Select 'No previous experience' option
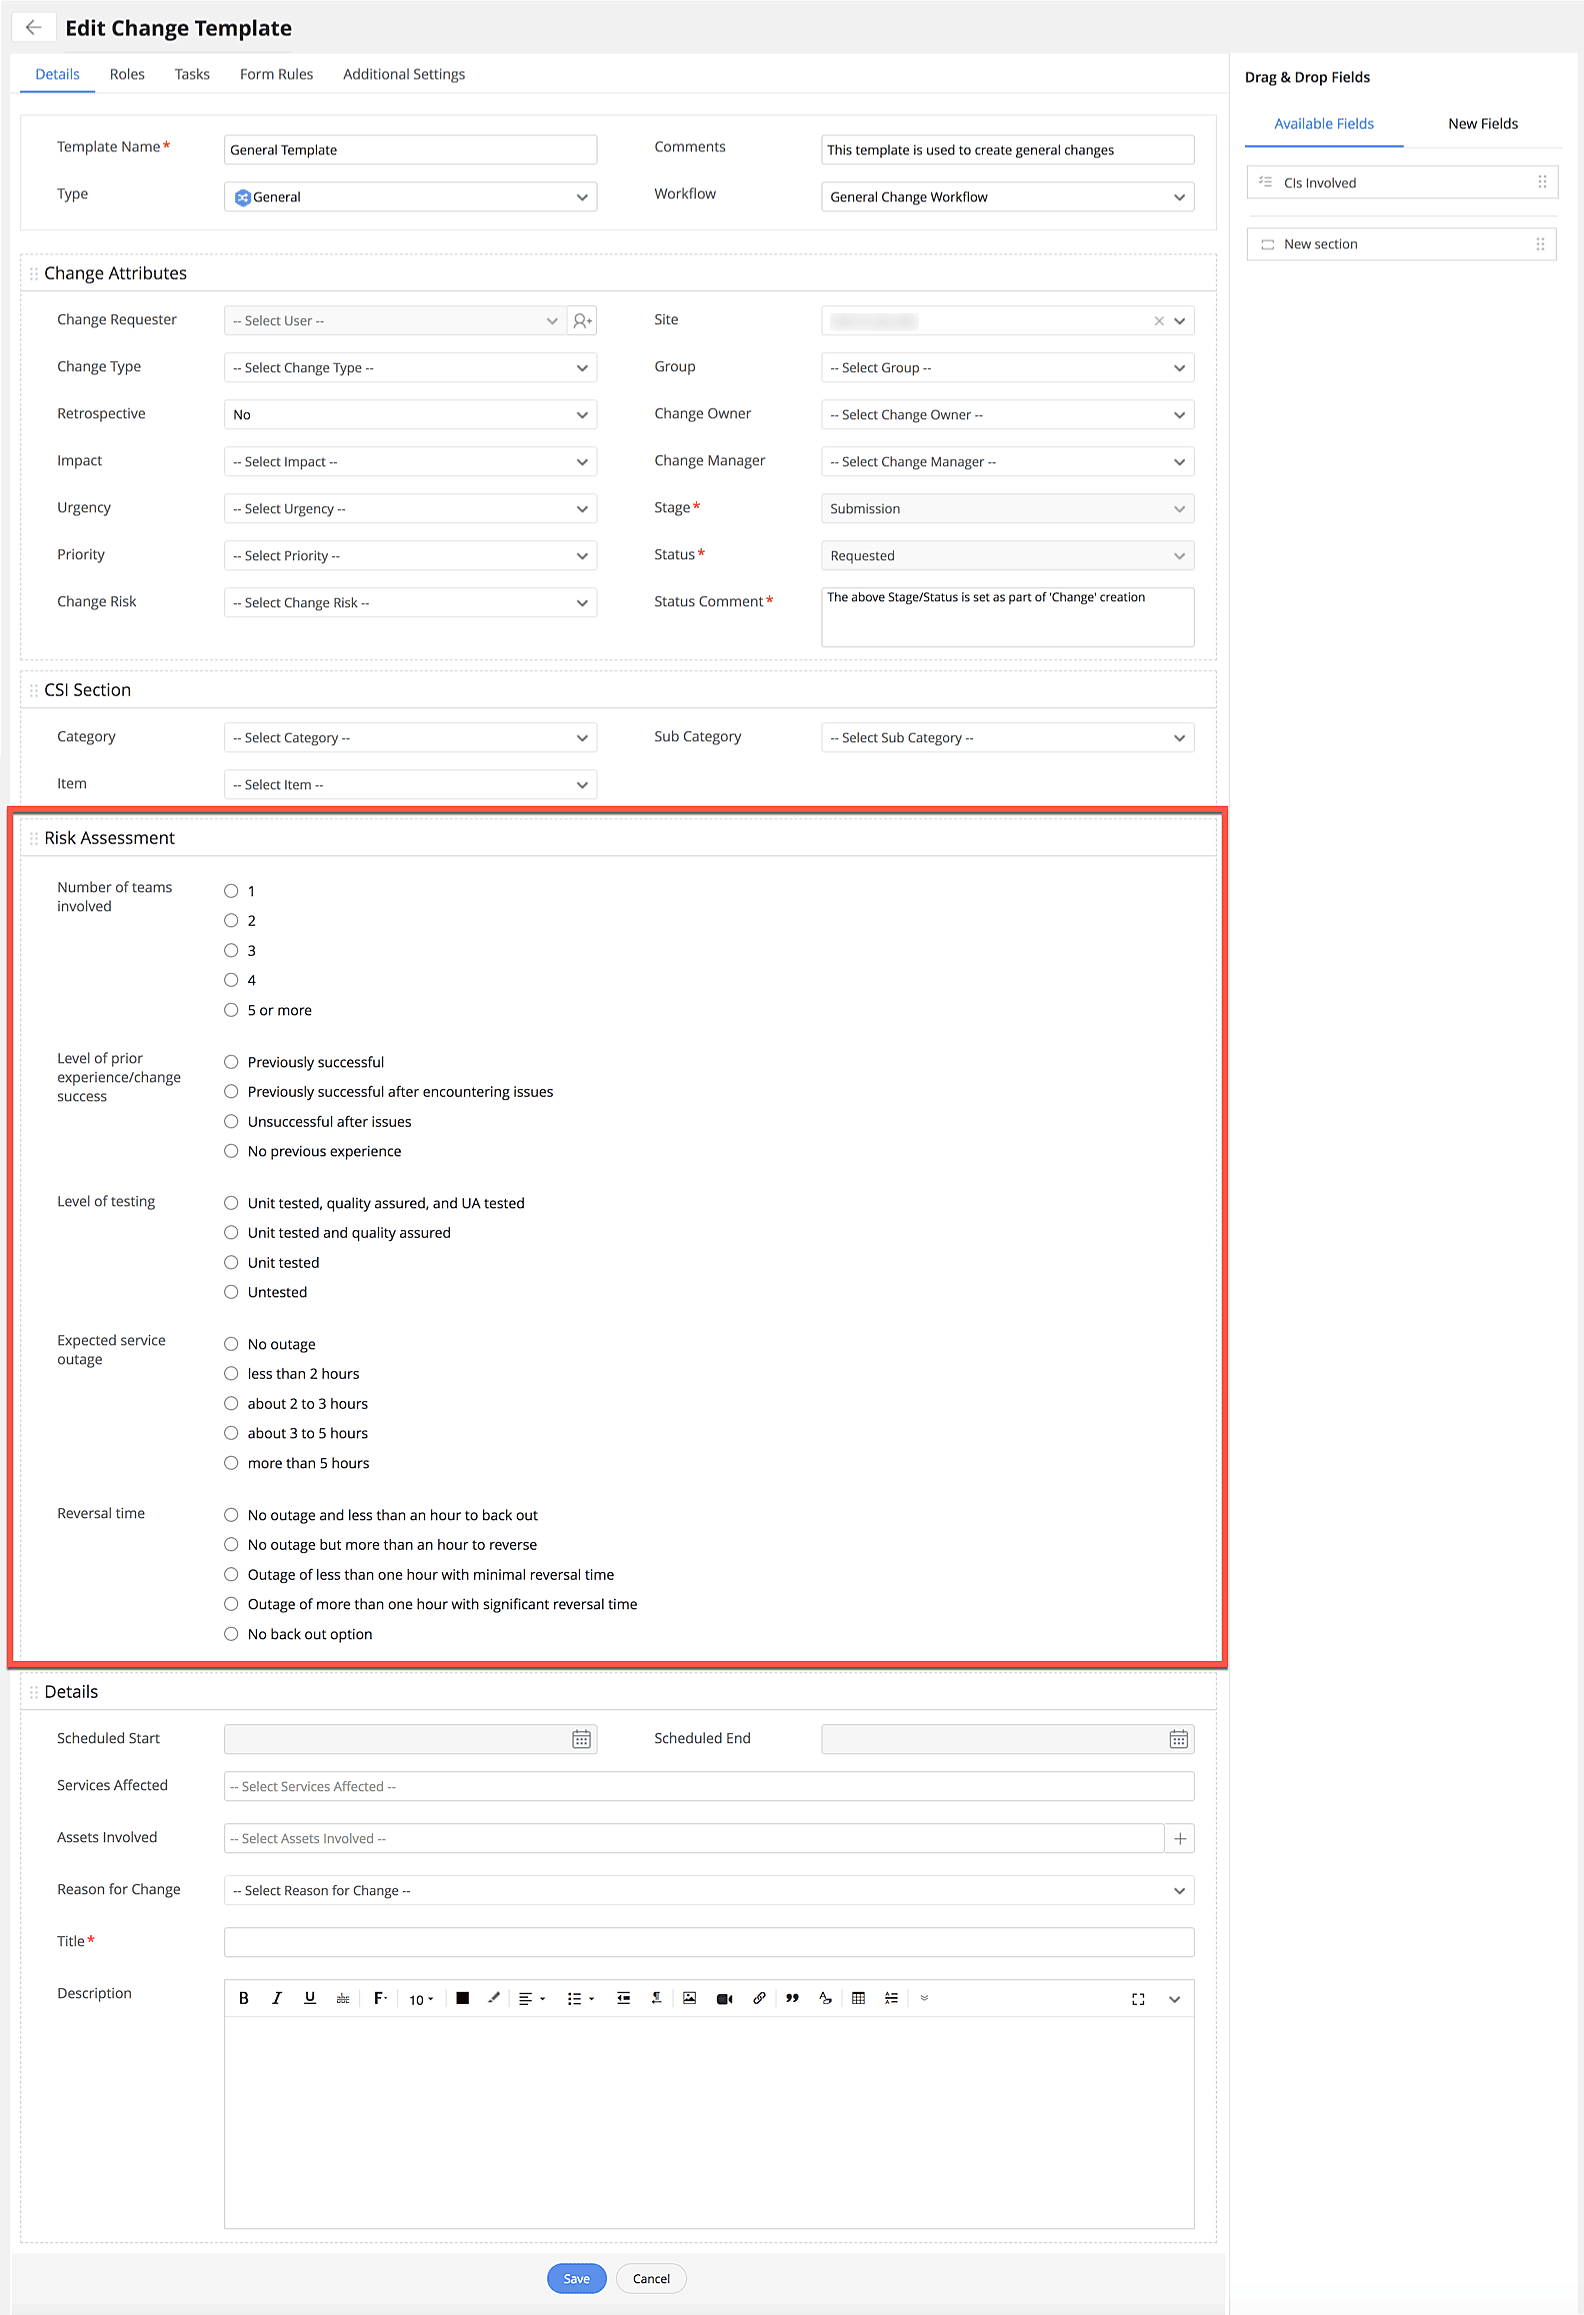This screenshot has height=2315, width=1584. tap(231, 1151)
